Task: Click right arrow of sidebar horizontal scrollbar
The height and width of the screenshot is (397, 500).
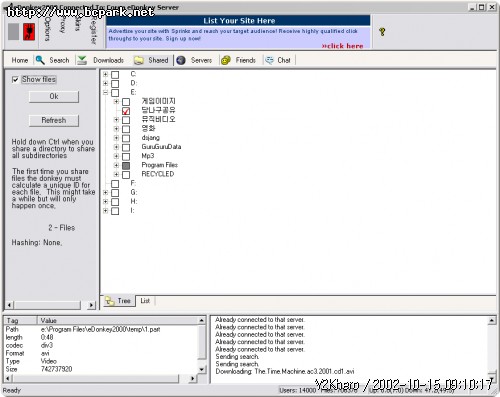Action: tap(91, 305)
